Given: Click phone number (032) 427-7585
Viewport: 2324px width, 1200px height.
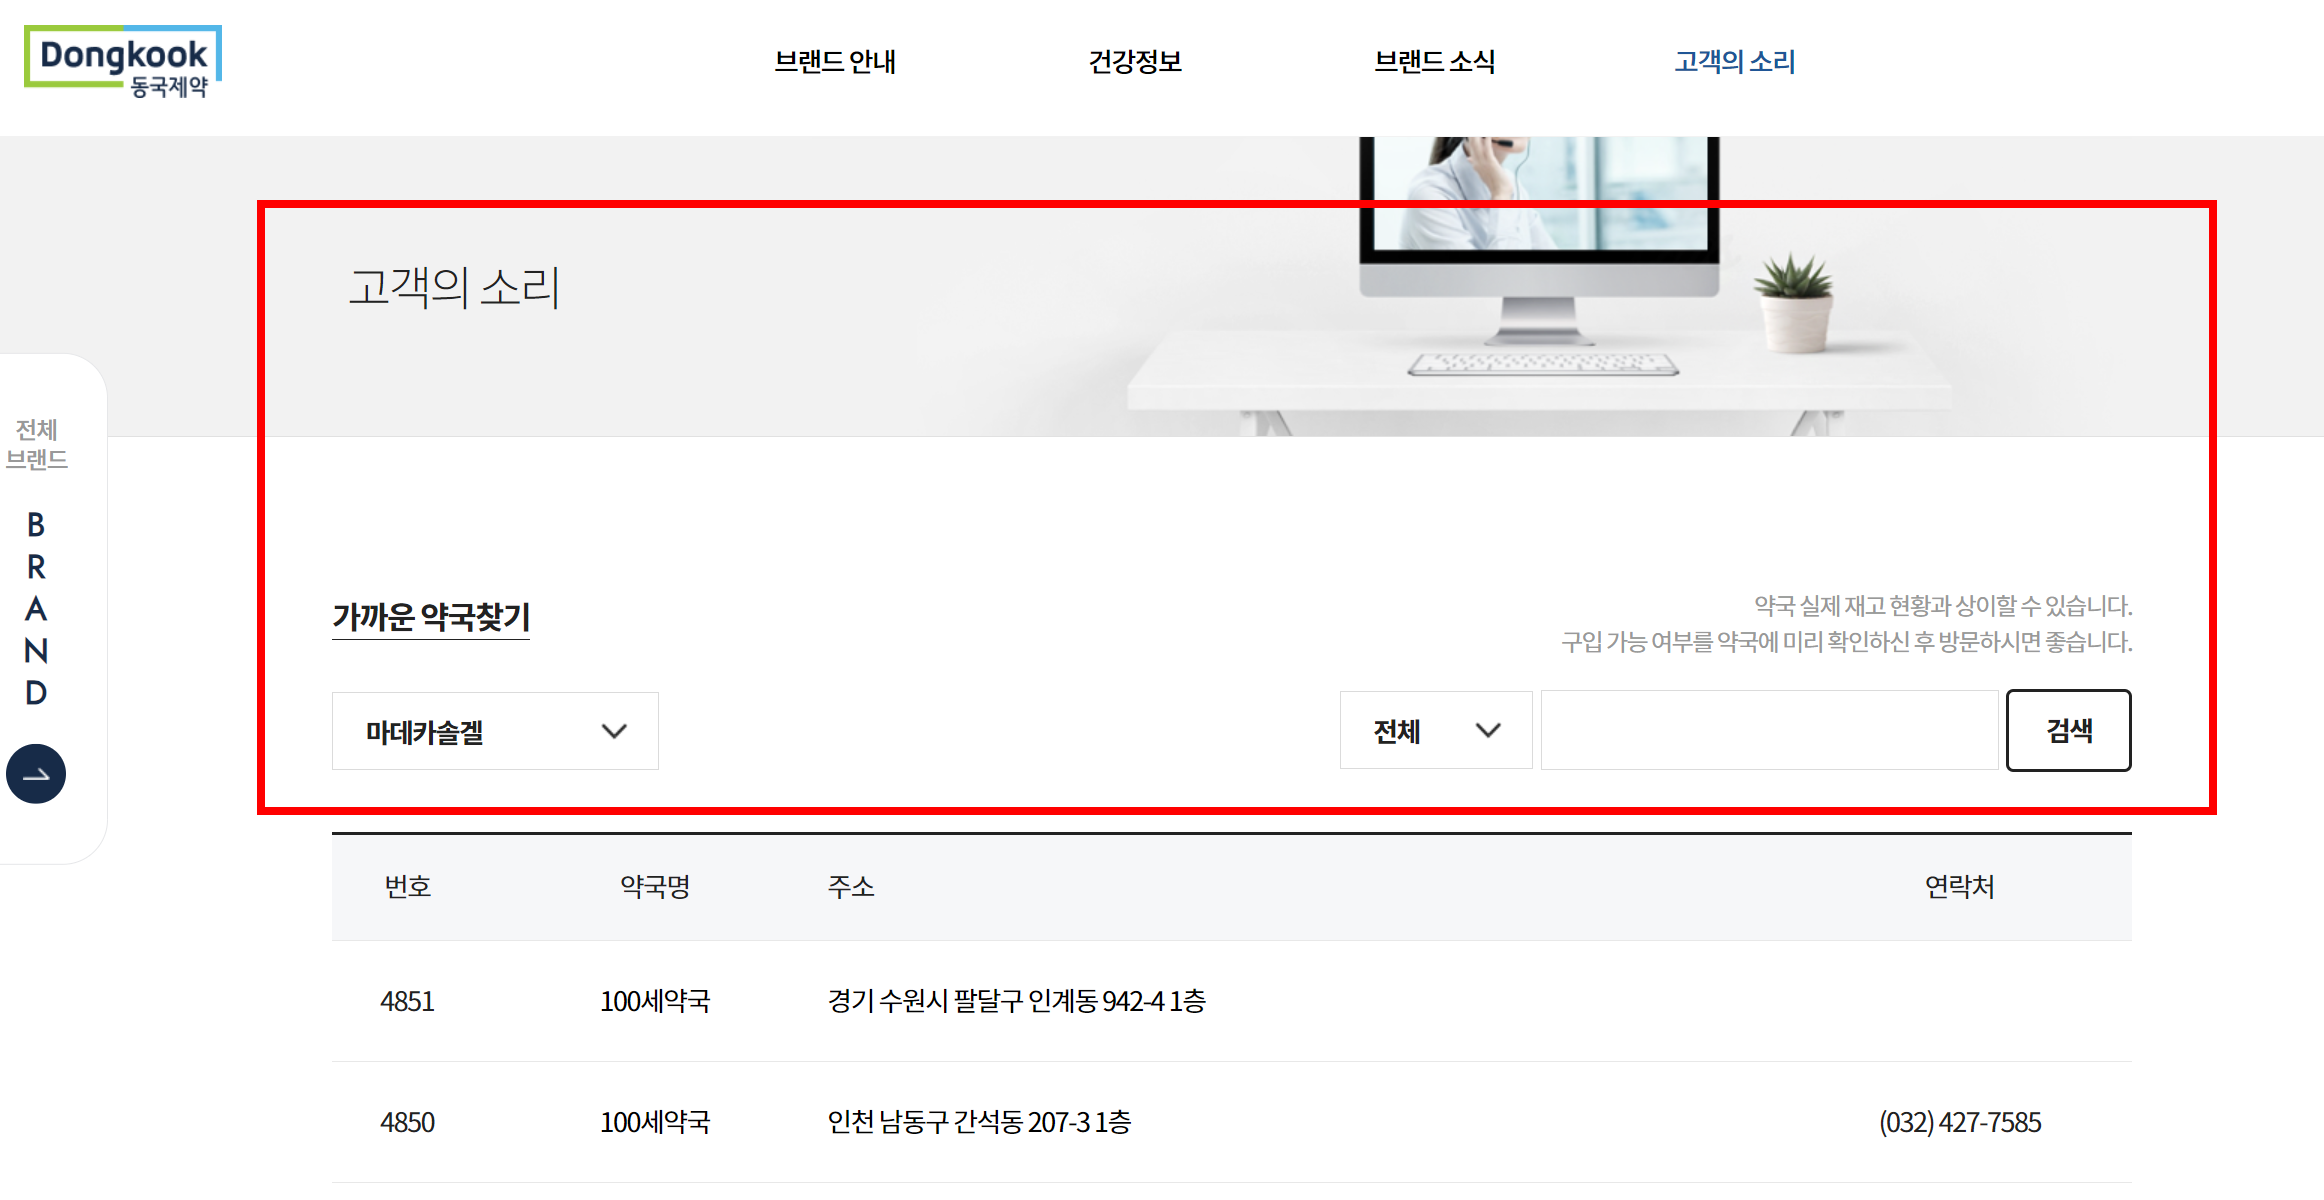Looking at the screenshot, I should 1959,1122.
